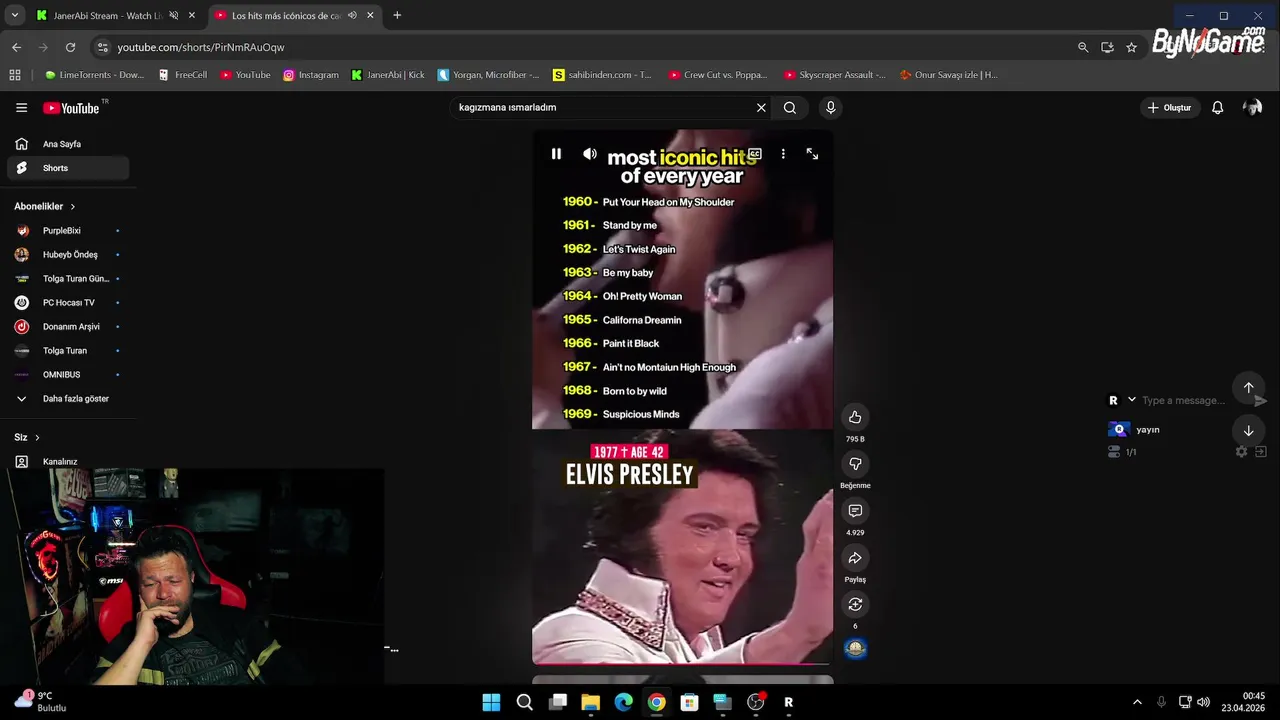Dislike the Short (Beğenme)
Screen dimensions: 1280x720
[x=855, y=464]
